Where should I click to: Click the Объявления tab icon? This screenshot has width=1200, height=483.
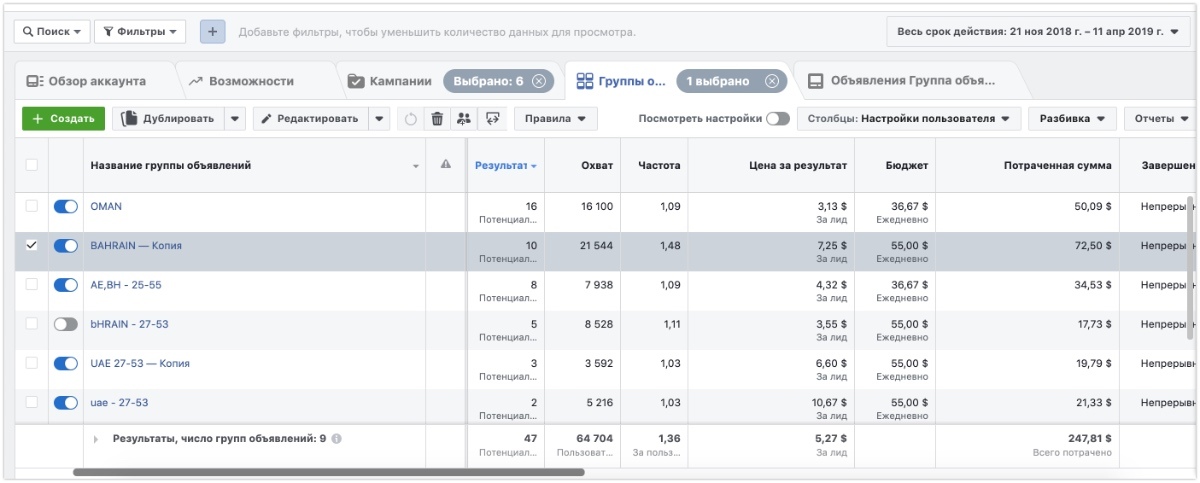816,81
